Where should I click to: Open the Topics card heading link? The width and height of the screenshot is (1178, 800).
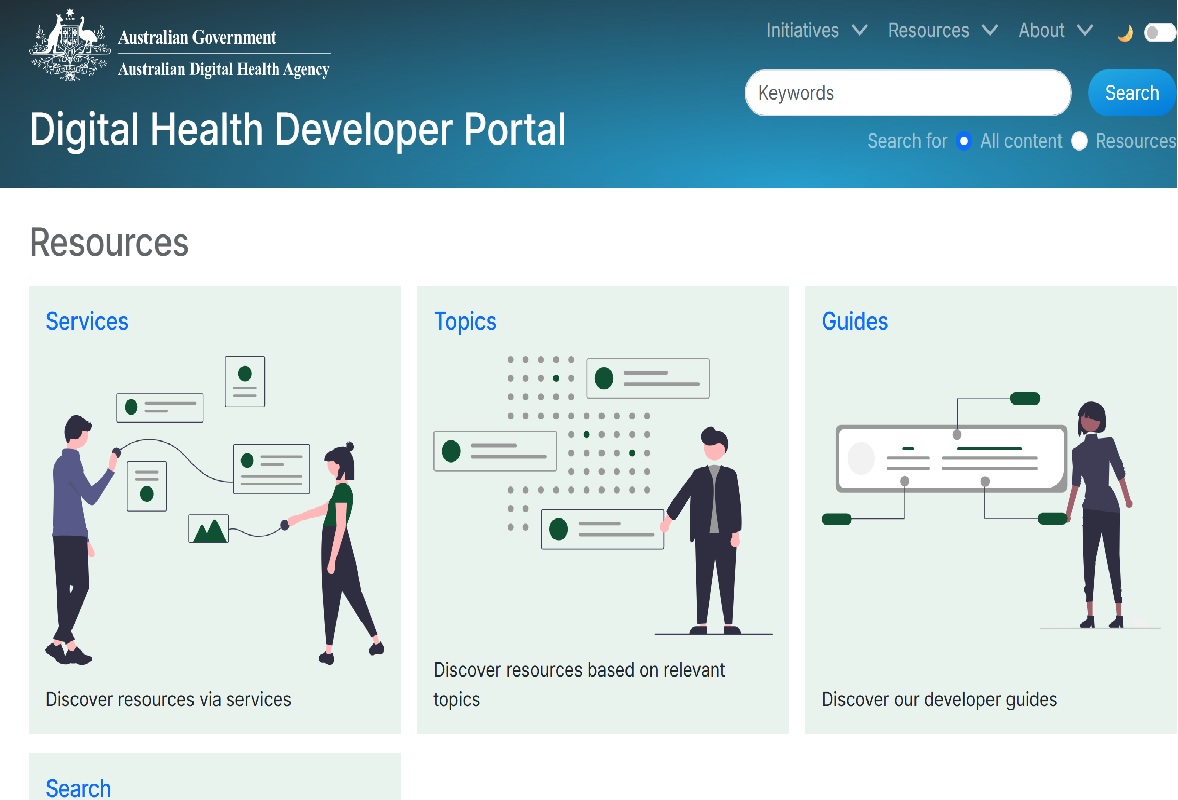pos(465,321)
